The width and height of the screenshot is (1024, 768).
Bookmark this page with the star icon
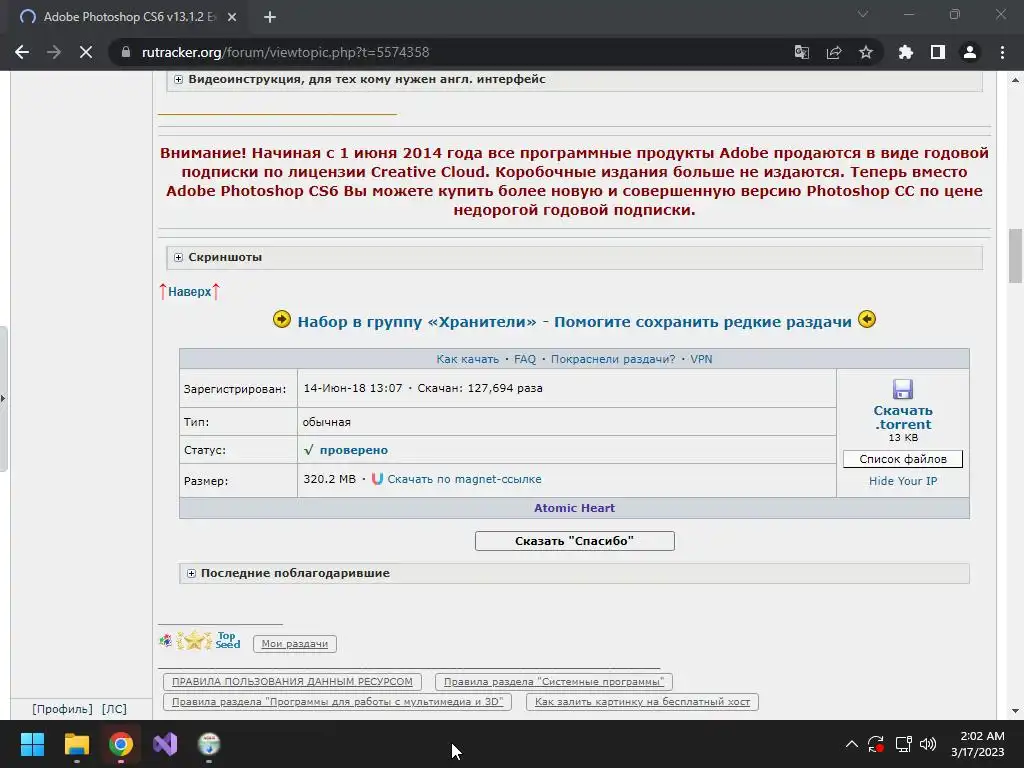click(x=865, y=52)
